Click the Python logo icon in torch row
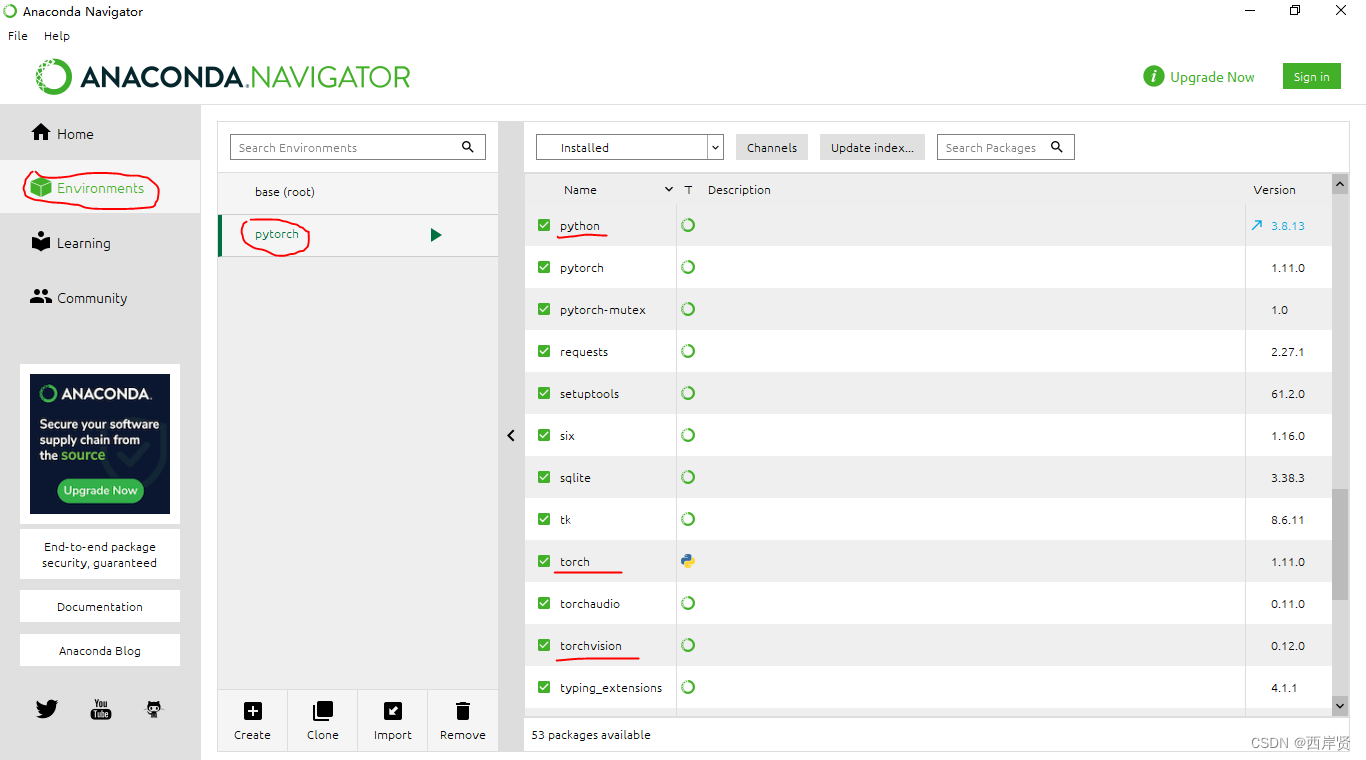The height and width of the screenshot is (760, 1366). point(688,561)
